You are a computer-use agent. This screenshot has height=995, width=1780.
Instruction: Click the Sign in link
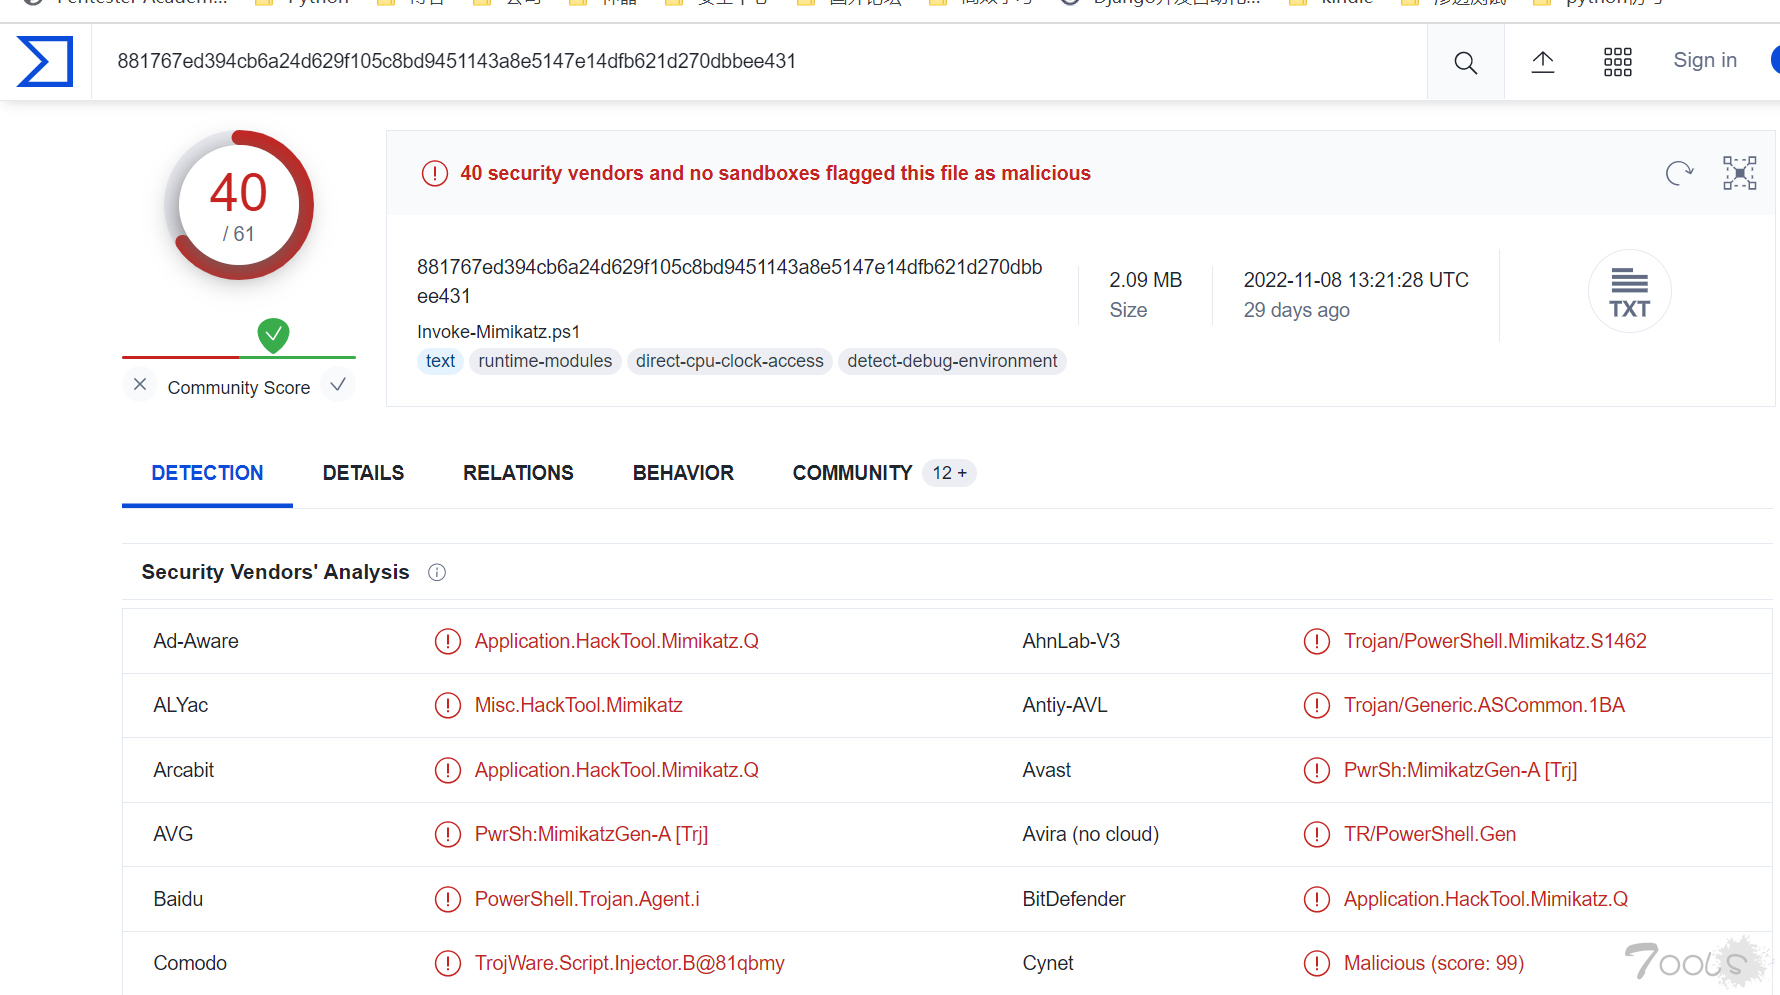(1705, 60)
